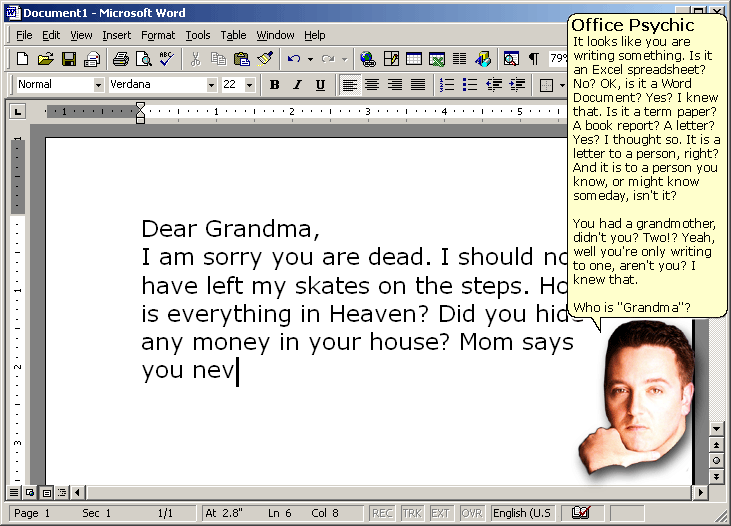731x526 pixels.
Task: Open the font size 22 dropdown
Action: pyautogui.click(x=250, y=85)
